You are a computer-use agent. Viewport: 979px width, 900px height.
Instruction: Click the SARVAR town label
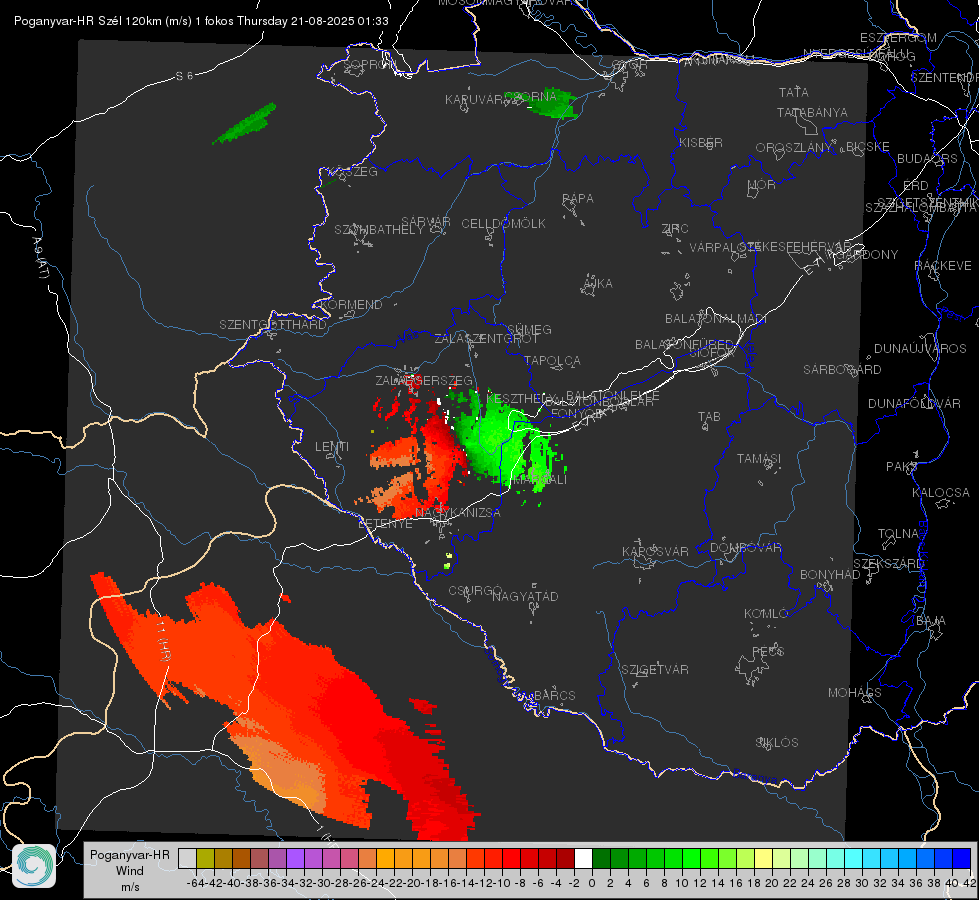pyautogui.click(x=426, y=222)
